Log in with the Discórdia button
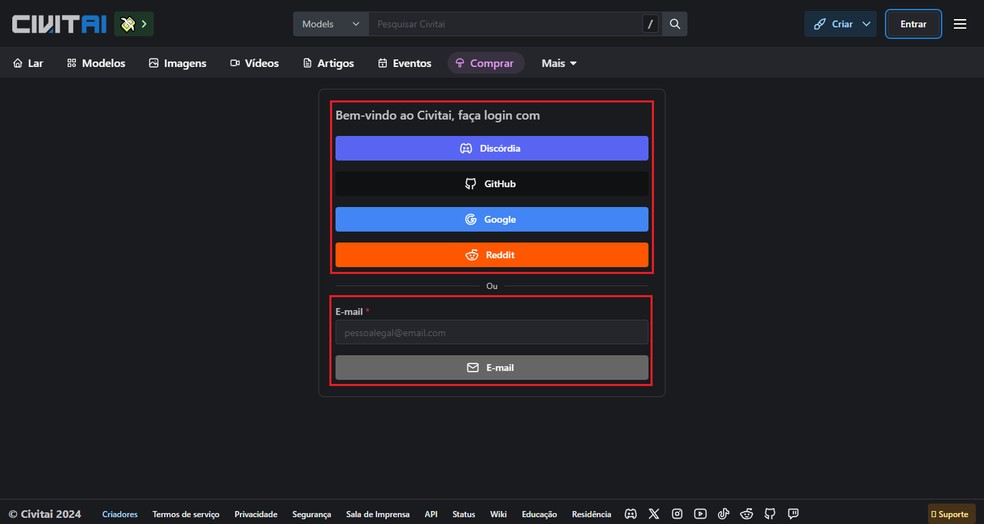 pyautogui.click(x=491, y=148)
